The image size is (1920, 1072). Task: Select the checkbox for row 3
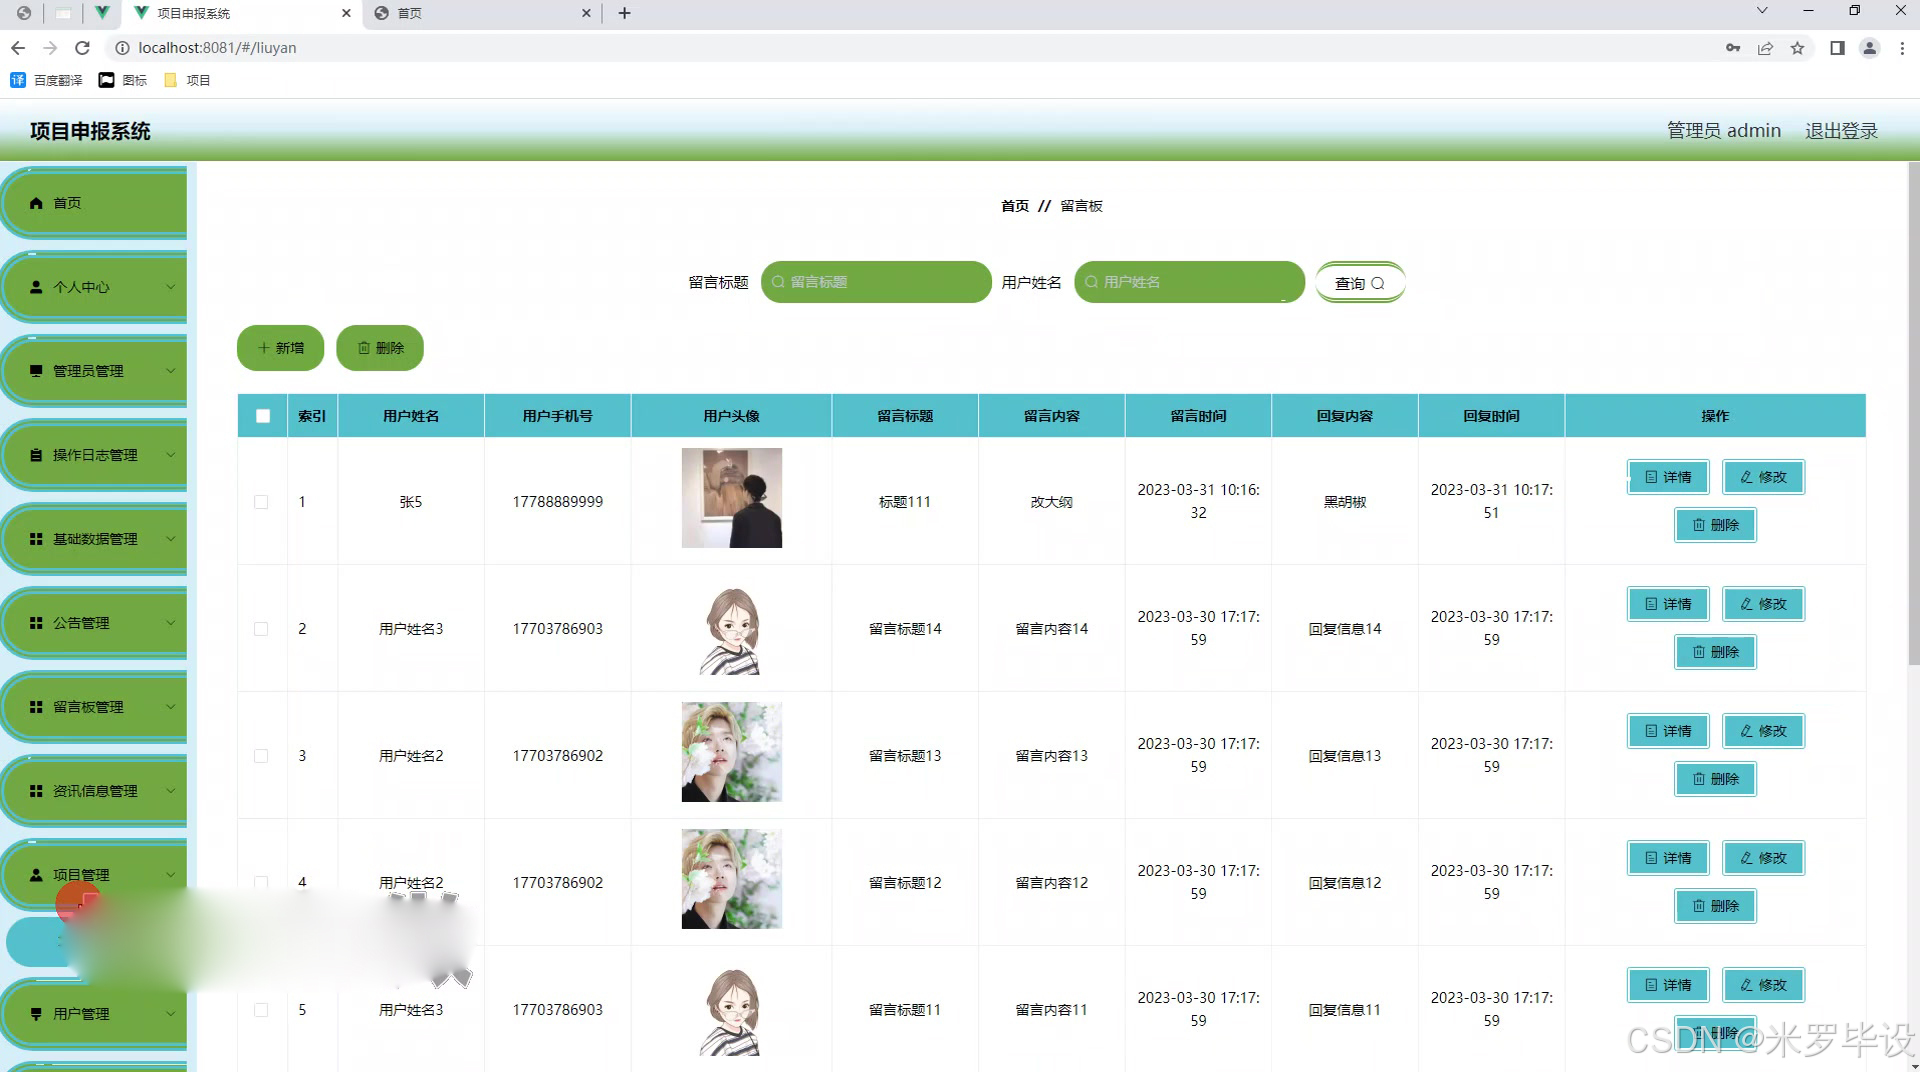click(x=261, y=756)
